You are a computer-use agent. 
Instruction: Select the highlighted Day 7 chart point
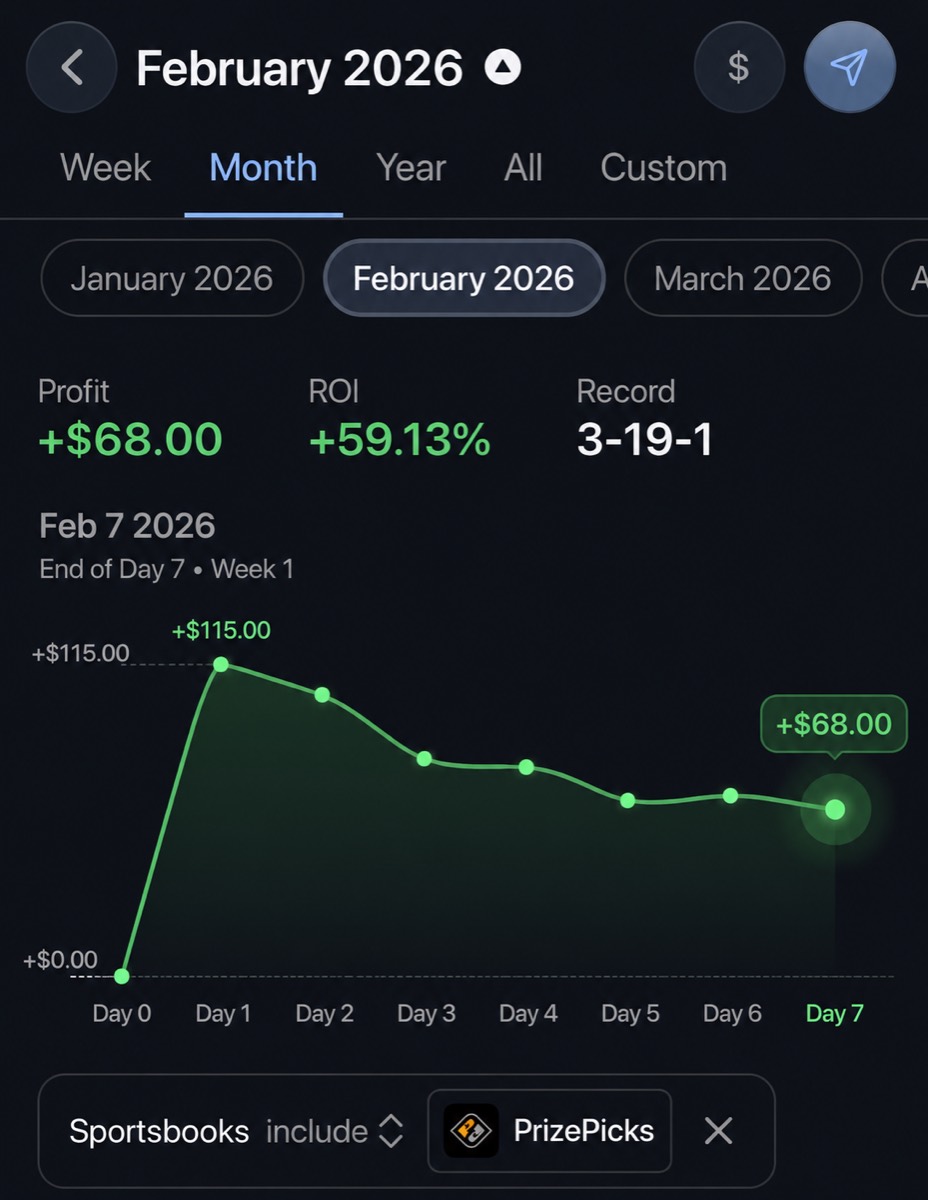point(835,809)
